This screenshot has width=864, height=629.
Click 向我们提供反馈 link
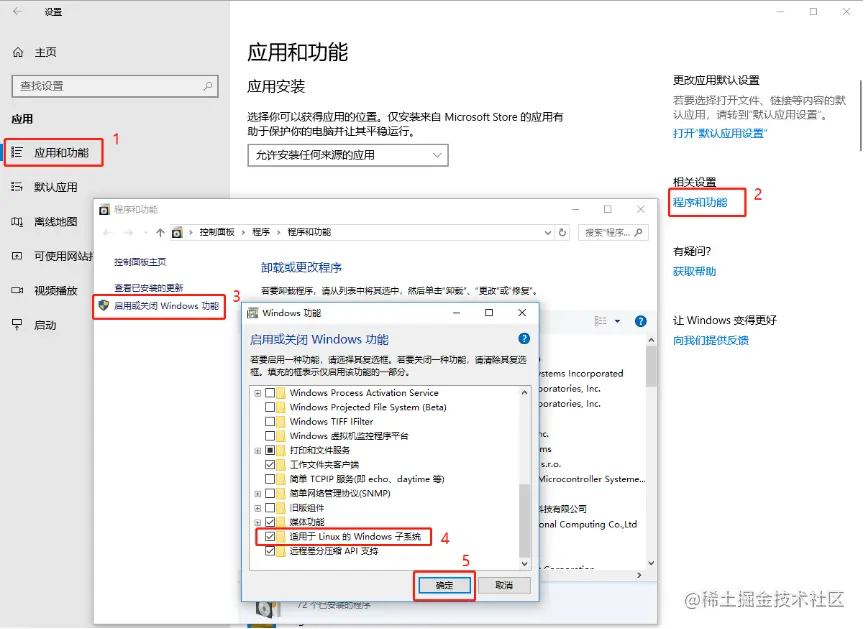711,340
